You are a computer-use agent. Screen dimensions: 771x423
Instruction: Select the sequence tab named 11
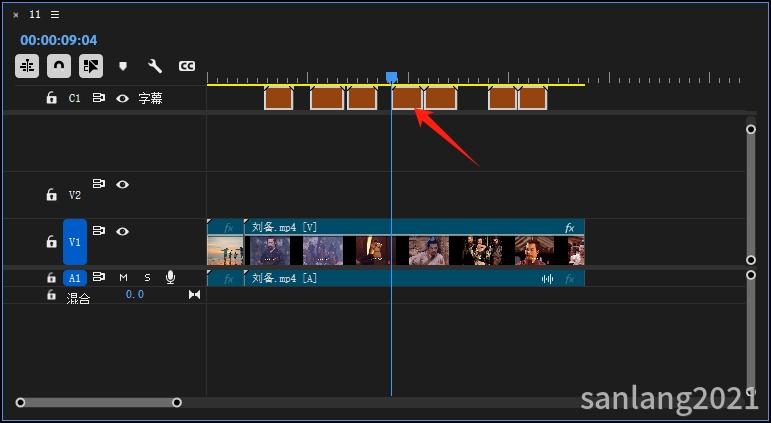[x=35, y=15]
